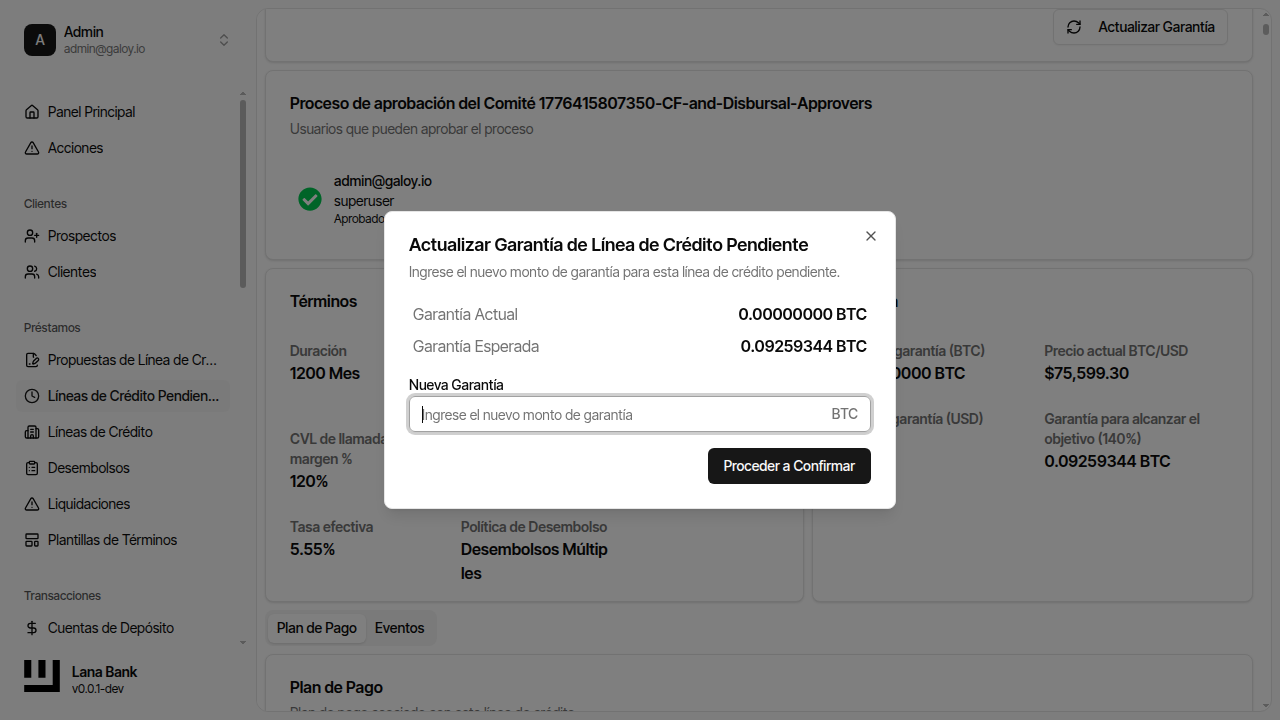Click the Clientes people icon
The height and width of the screenshot is (720, 1280).
click(x=32, y=272)
